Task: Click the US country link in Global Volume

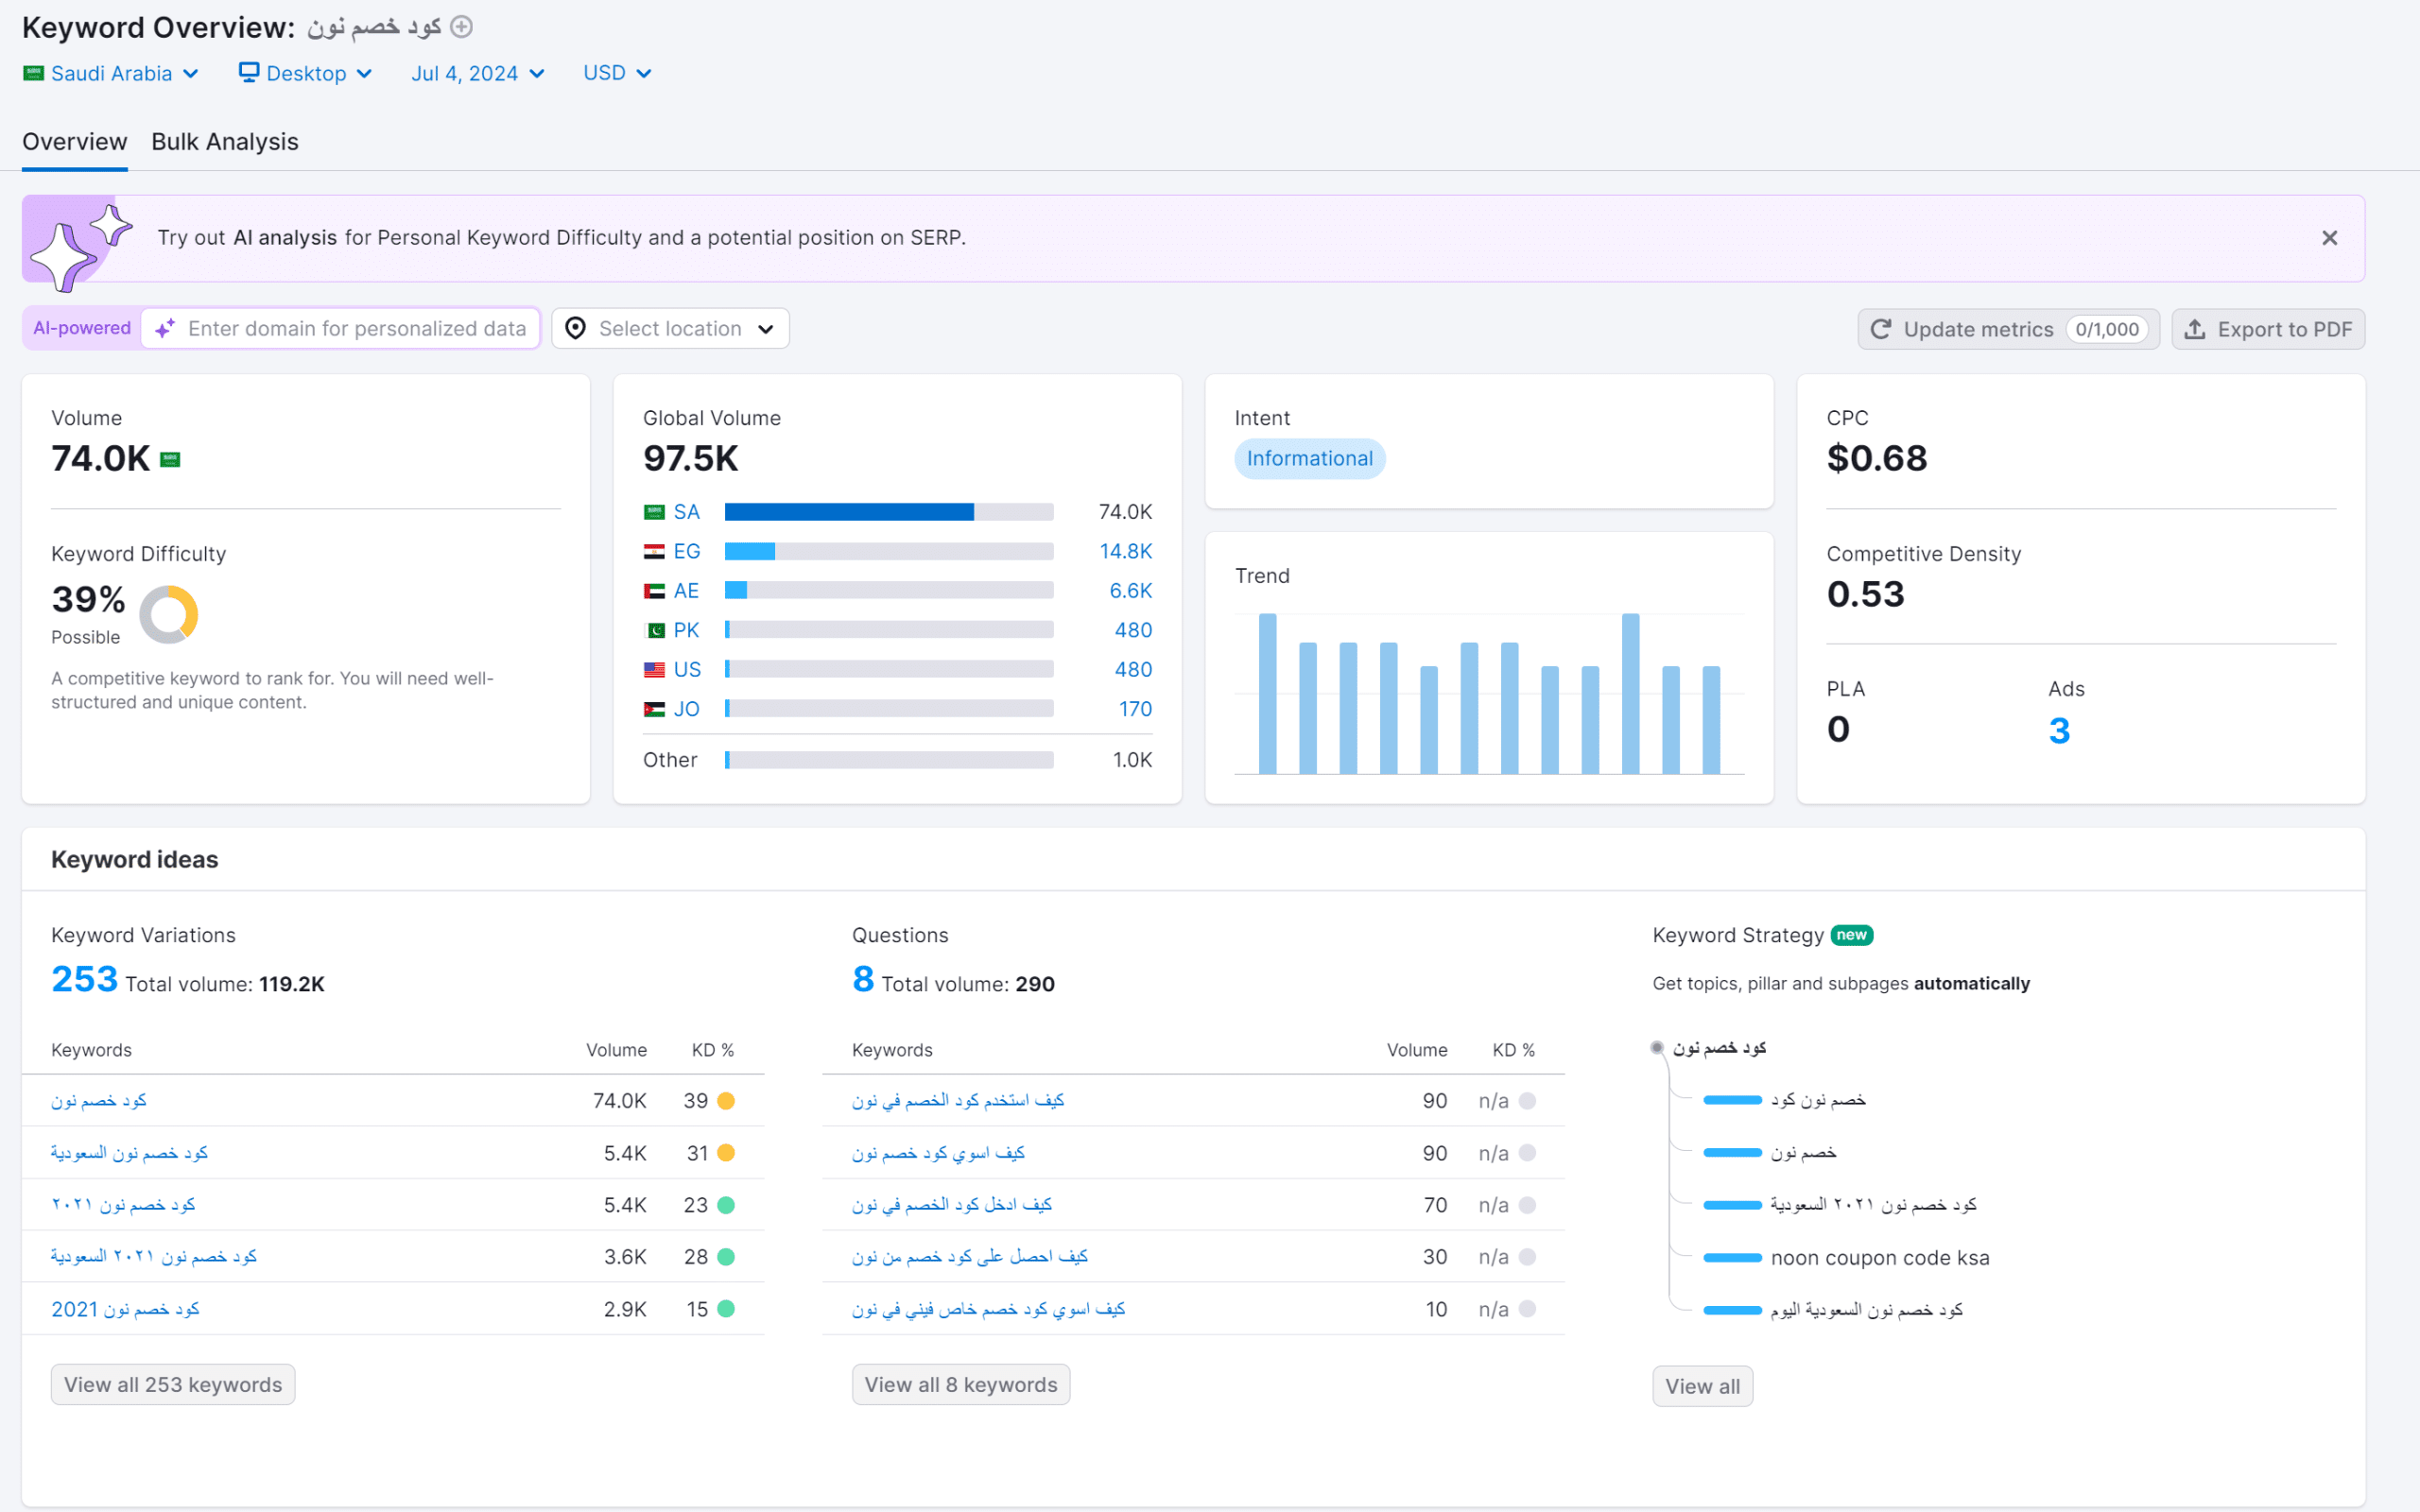Action: [687, 670]
